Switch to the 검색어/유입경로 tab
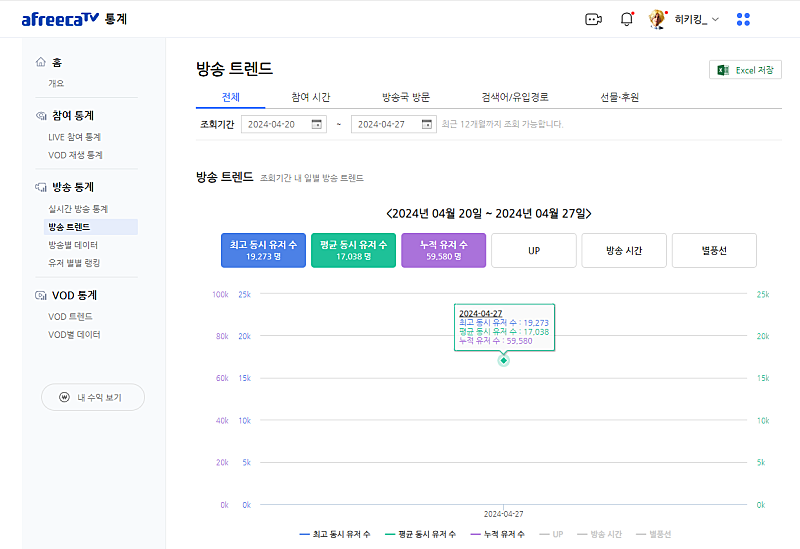800x549 pixels. [x=515, y=97]
